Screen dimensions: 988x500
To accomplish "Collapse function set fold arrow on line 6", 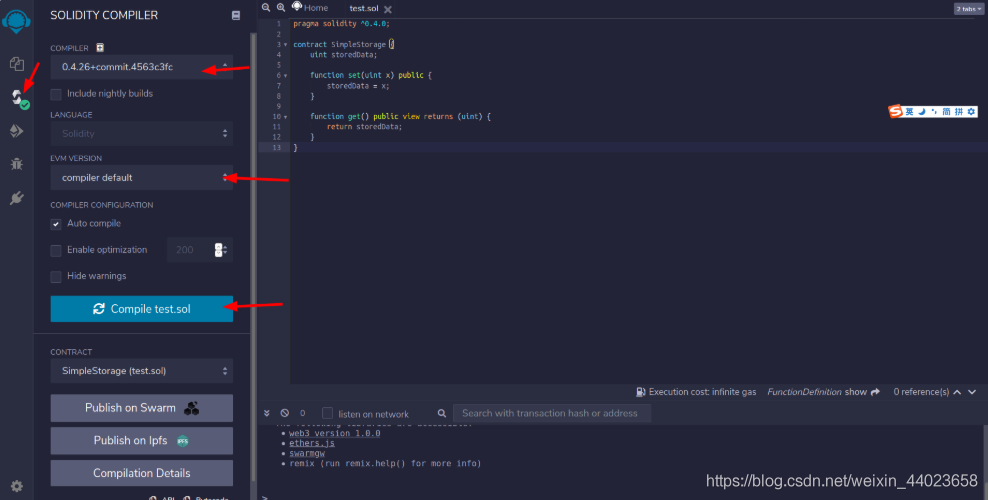I will click(285, 76).
